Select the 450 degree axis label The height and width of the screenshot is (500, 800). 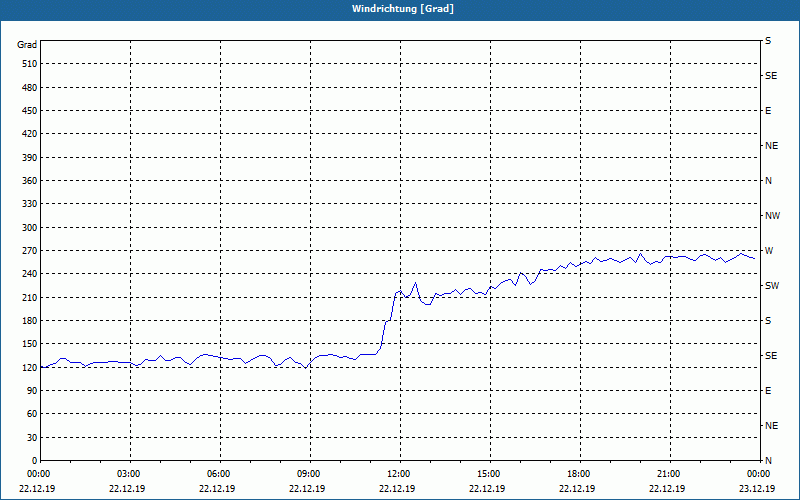(29, 111)
